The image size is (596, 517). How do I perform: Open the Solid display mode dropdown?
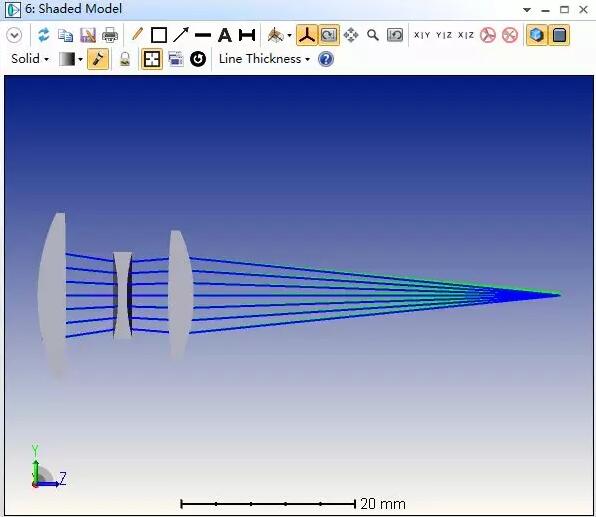pyautogui.click(x=30, y=59)
